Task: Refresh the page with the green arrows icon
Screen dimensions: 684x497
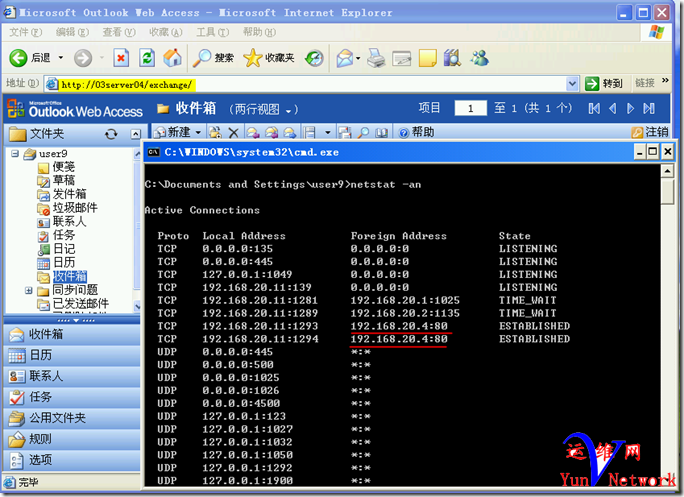Action: pos(147,58)
